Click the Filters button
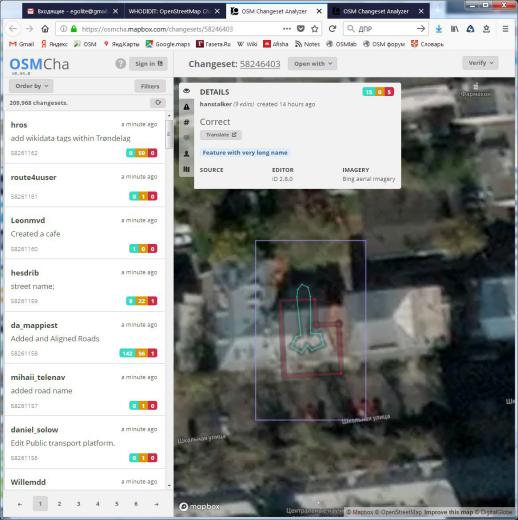The image size is (518, 520). [x=150, y=86]
